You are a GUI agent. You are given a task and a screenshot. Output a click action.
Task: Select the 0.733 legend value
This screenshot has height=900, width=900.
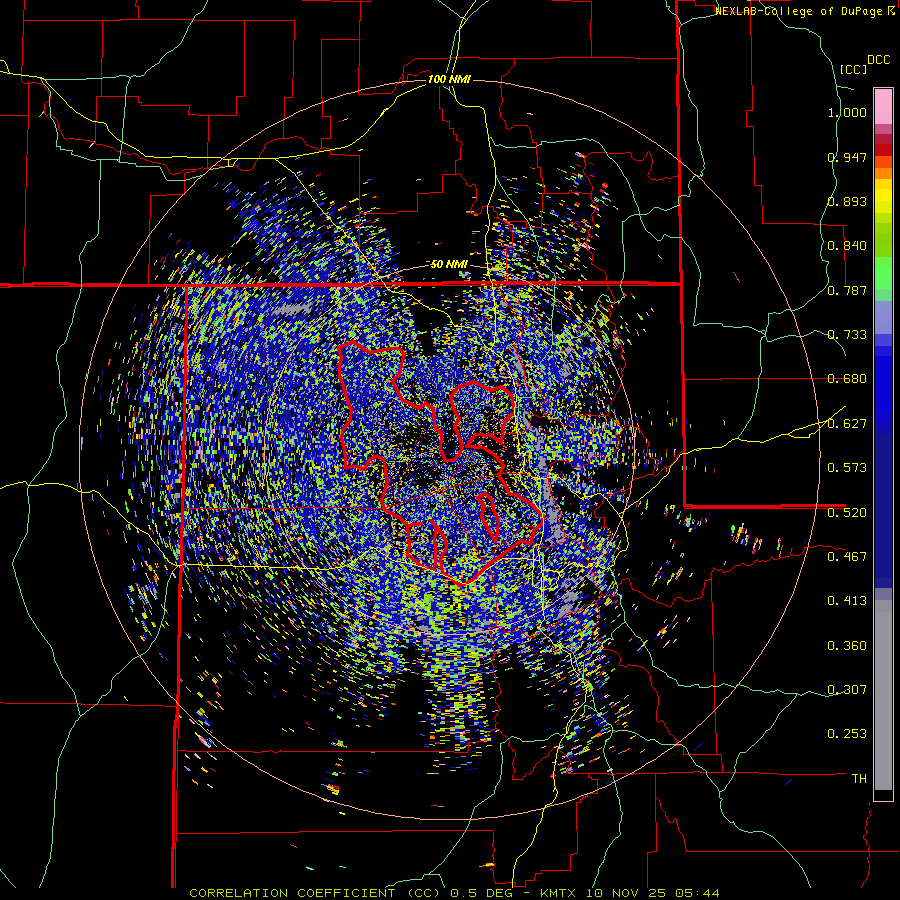coord(847,335)
